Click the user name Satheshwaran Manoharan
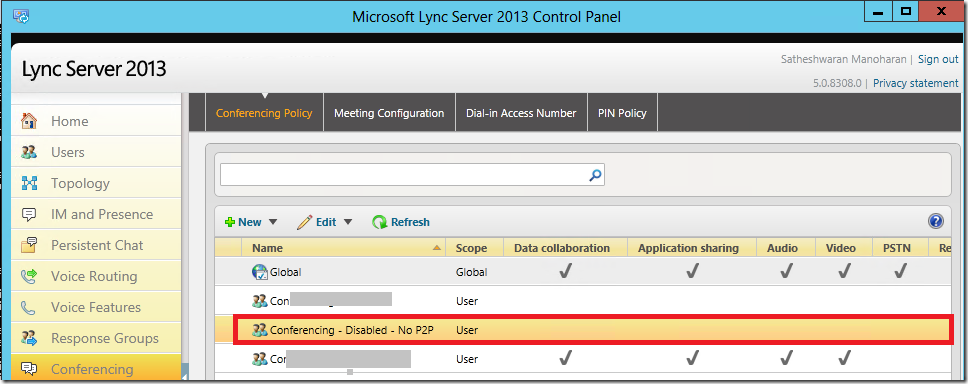Image resolution: width=968 pixels, height=384 pixels. (843, 59)
